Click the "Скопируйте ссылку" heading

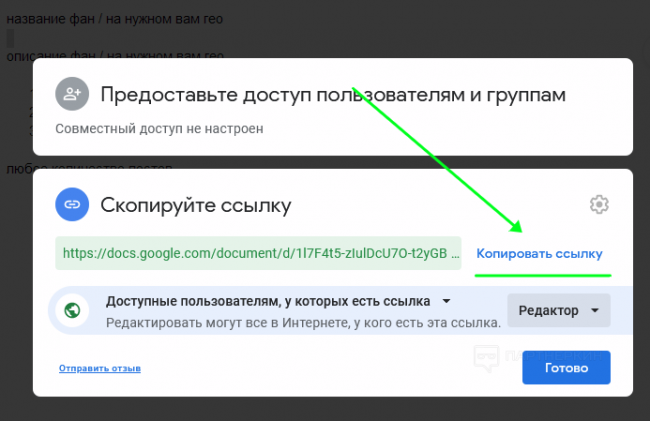pyautogui.click(x=196, y=206)
